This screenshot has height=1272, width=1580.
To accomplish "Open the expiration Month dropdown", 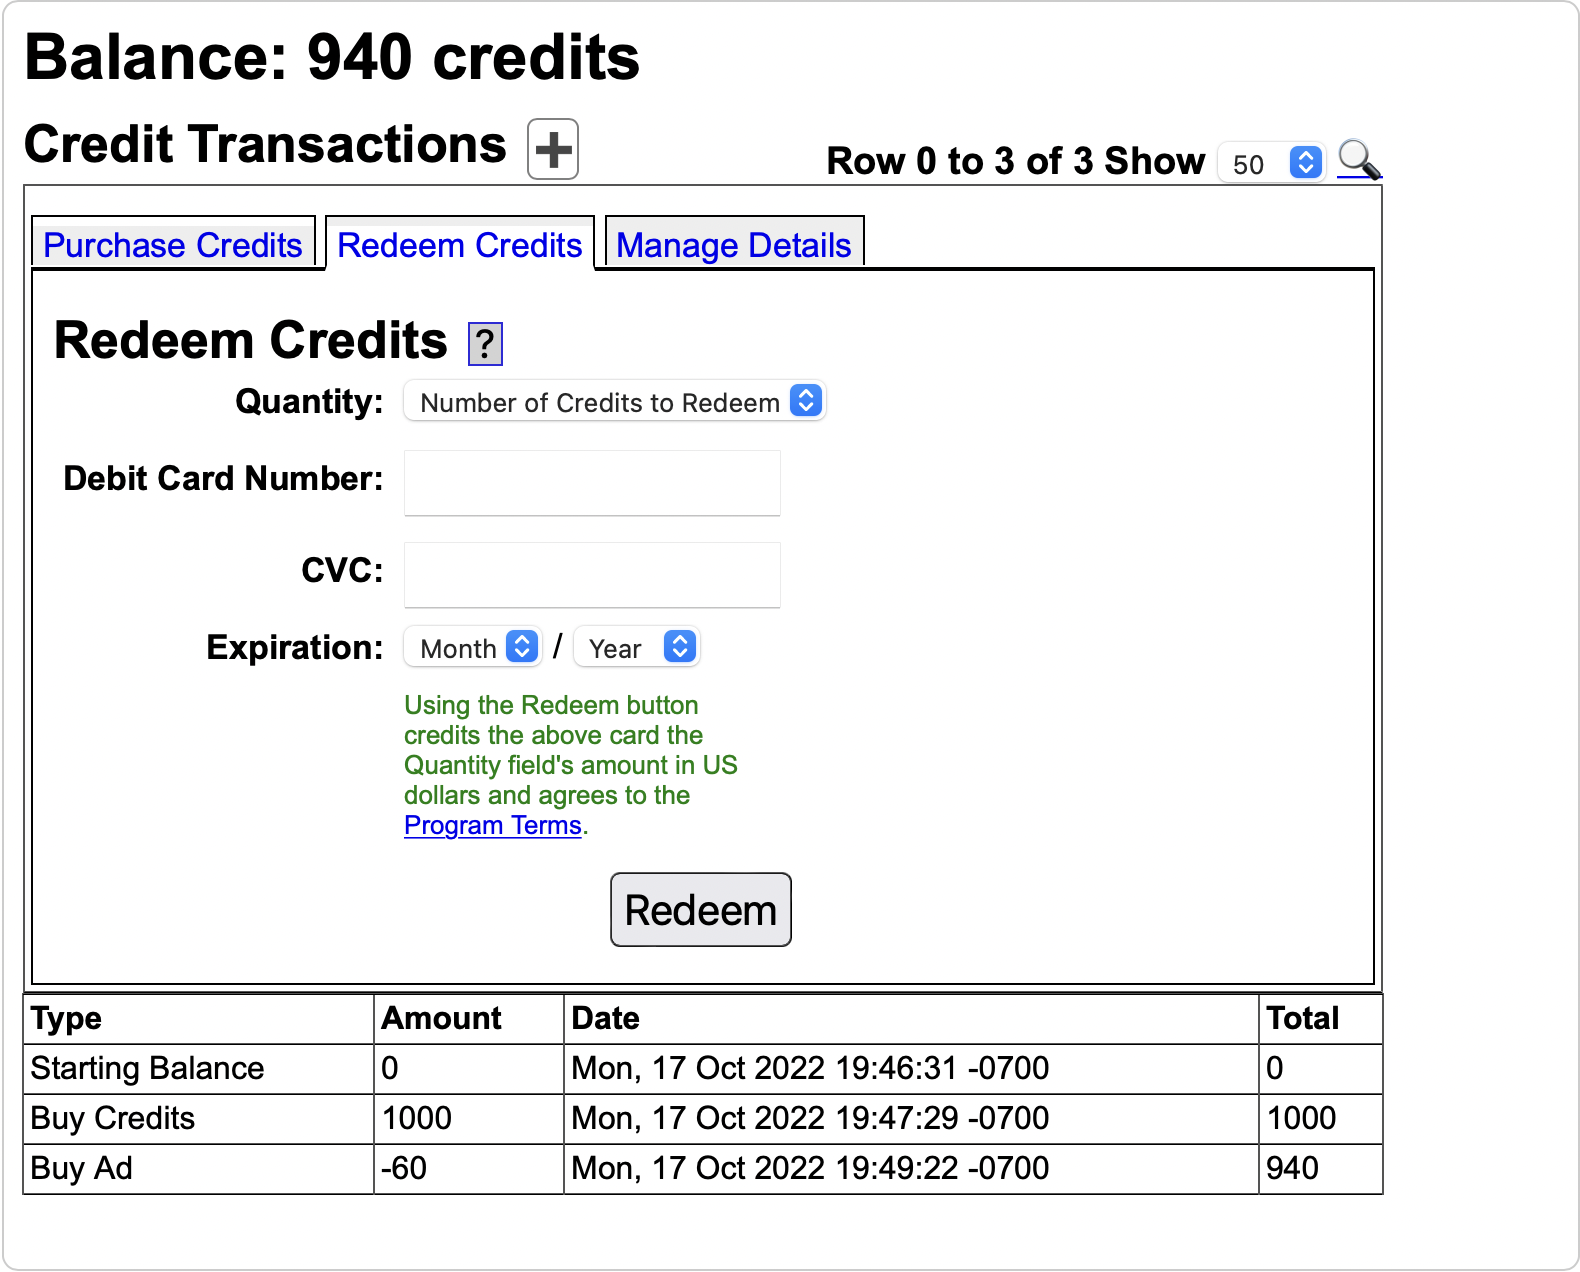I will tap(473, 648).
